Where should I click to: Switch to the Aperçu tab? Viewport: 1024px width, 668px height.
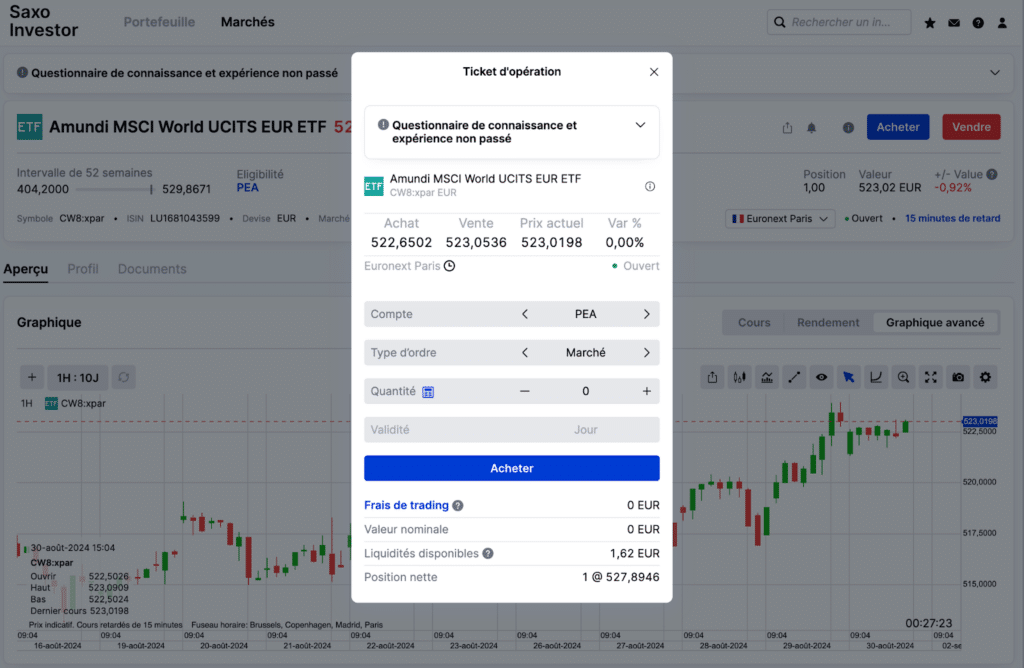pyautogui.click(x=25, y=269)
